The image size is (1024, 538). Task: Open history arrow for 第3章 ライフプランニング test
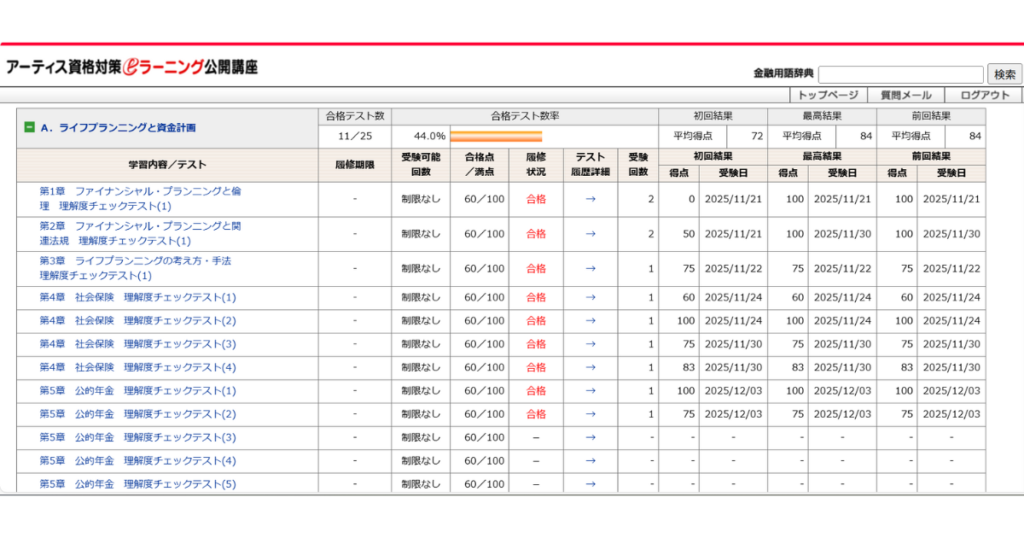590,269
